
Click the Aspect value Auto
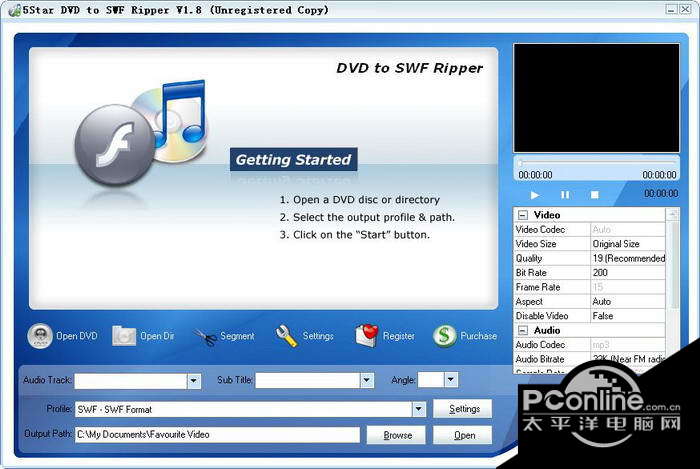pyautogui.click(x=628, y=302)
